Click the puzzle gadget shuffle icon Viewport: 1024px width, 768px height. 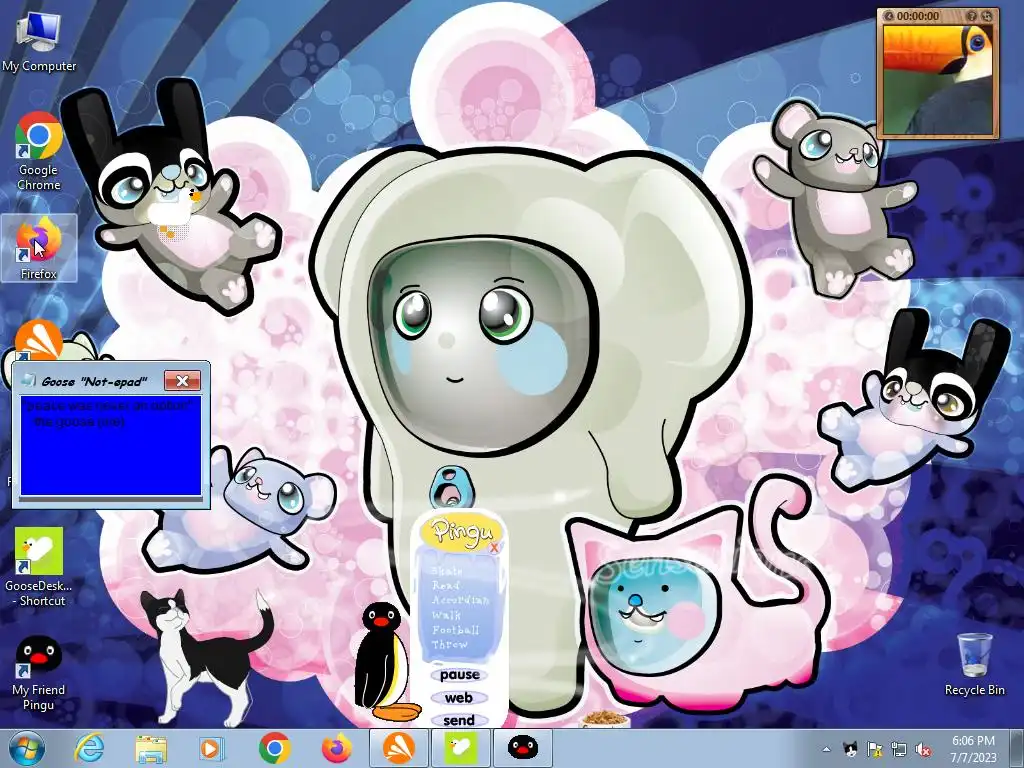click(987, 16)
